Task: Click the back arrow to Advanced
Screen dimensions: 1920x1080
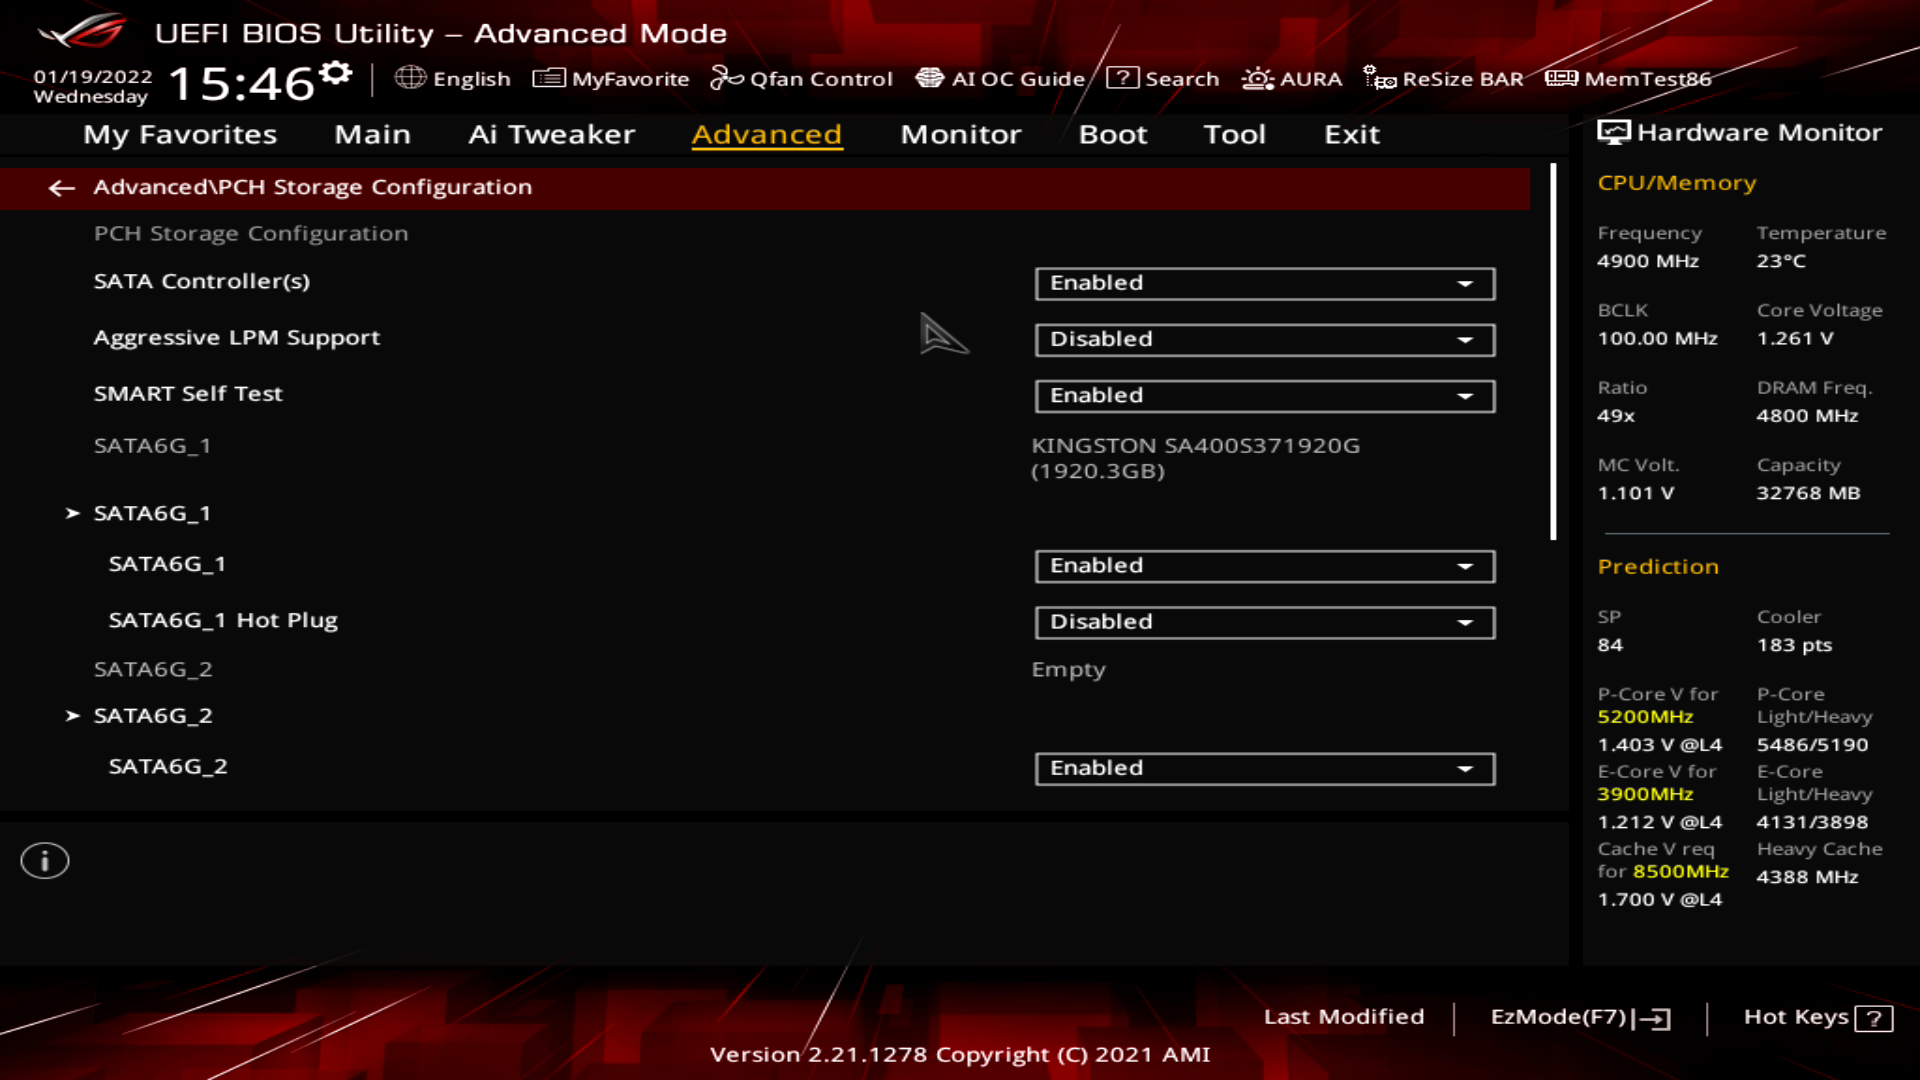Action: [61, 186]
